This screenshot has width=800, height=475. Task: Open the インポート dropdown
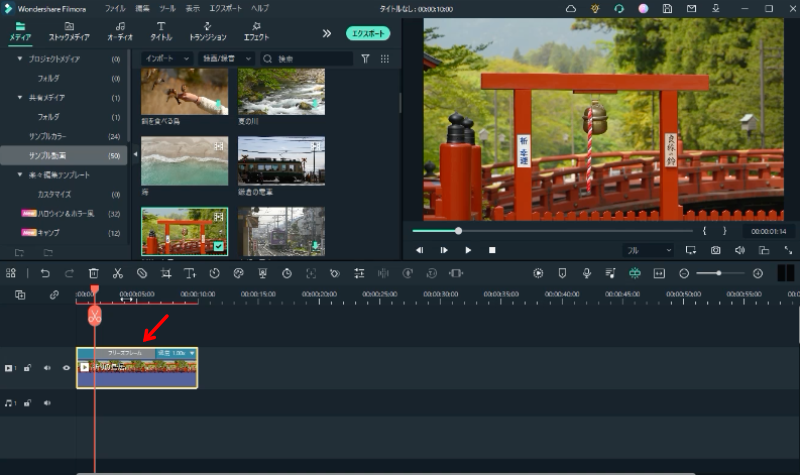coord(167,59)
